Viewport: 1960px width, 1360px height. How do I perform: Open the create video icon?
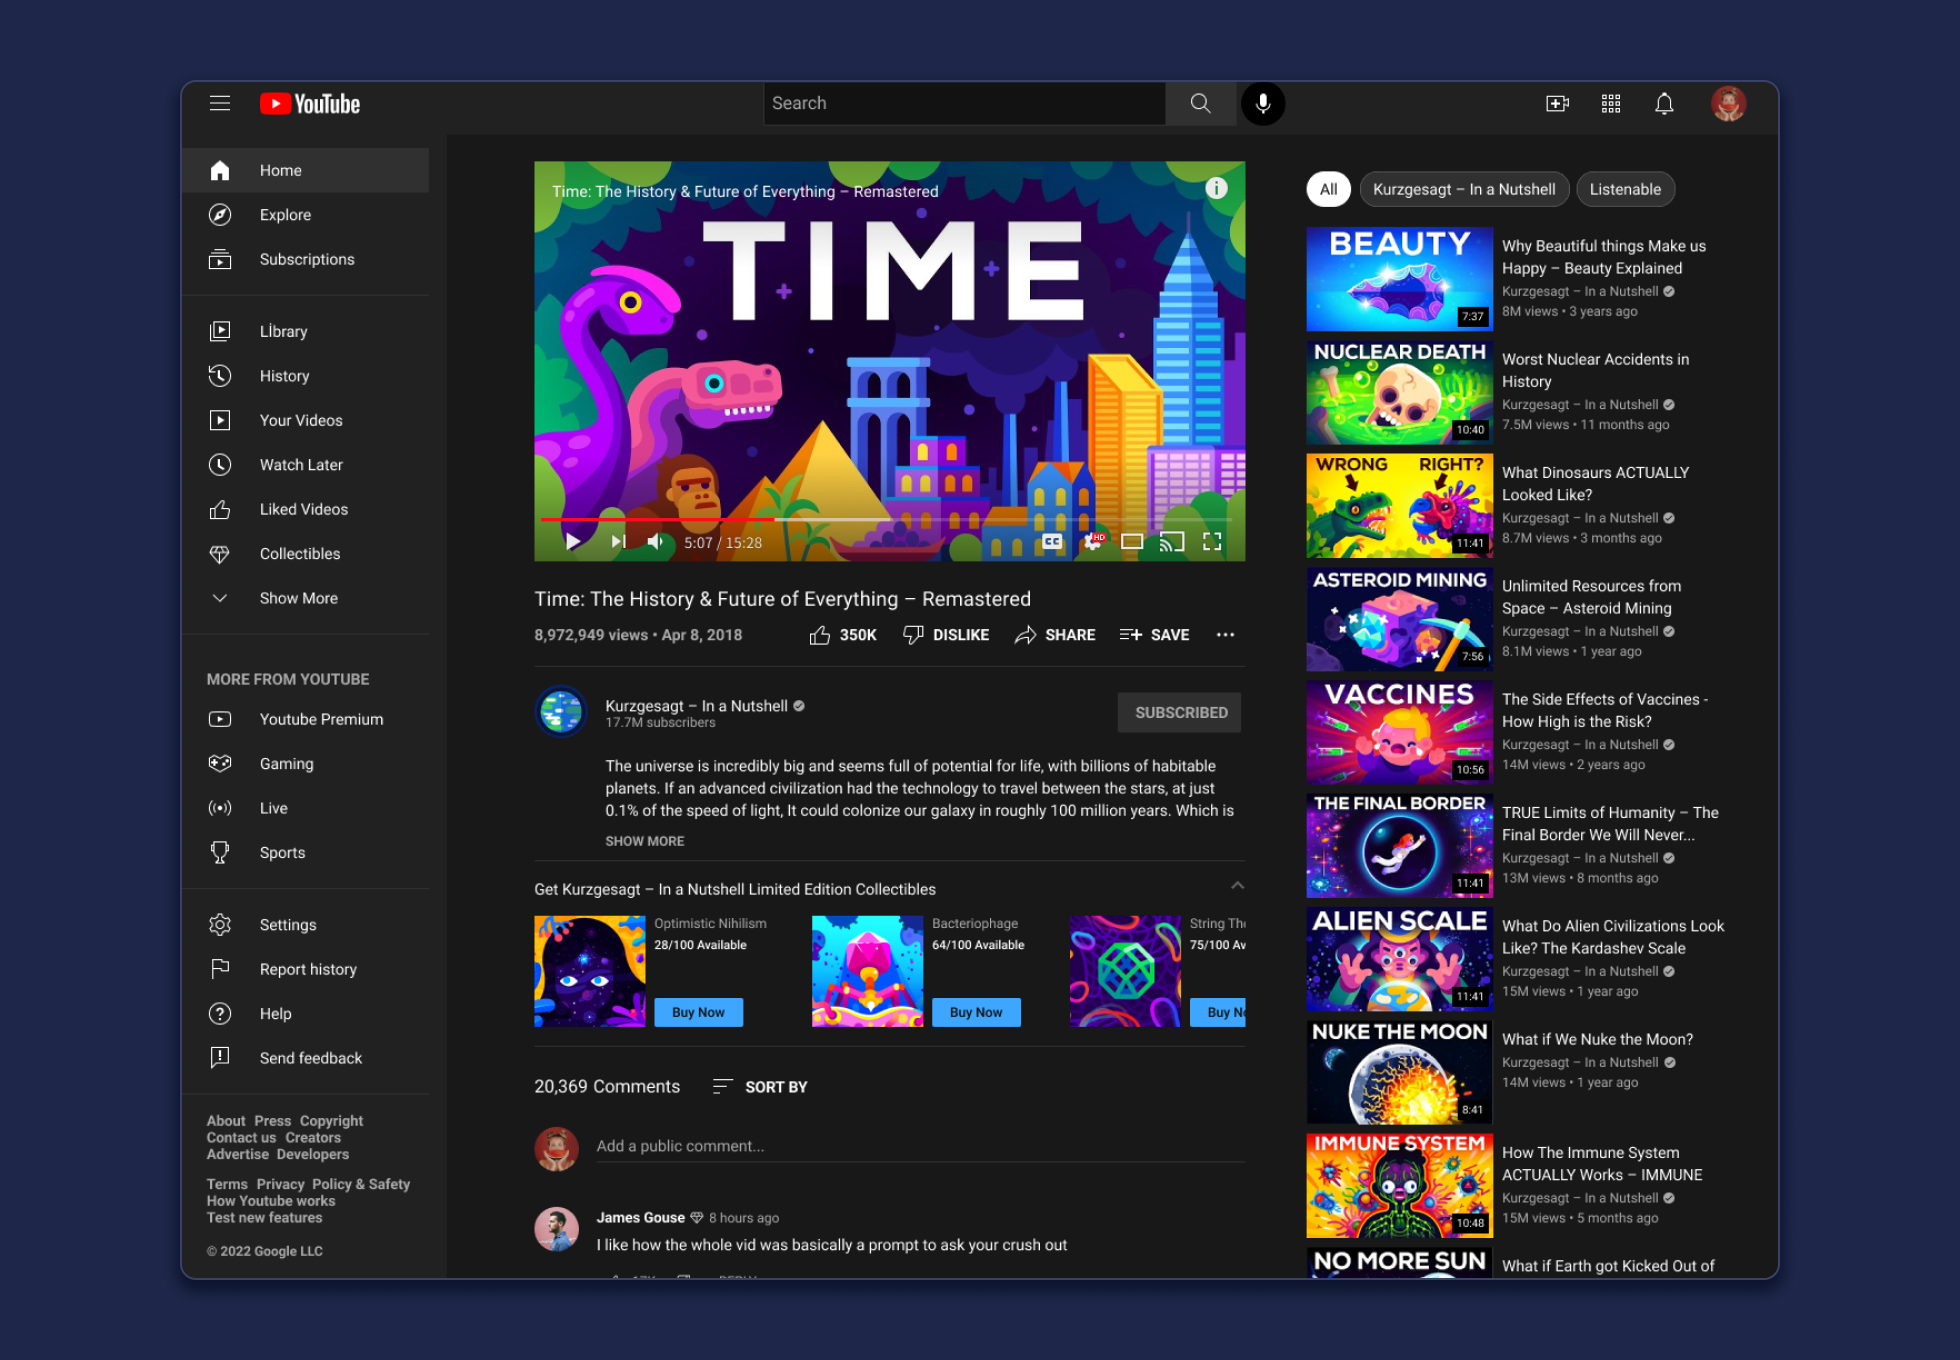(x=1557, y=103)
